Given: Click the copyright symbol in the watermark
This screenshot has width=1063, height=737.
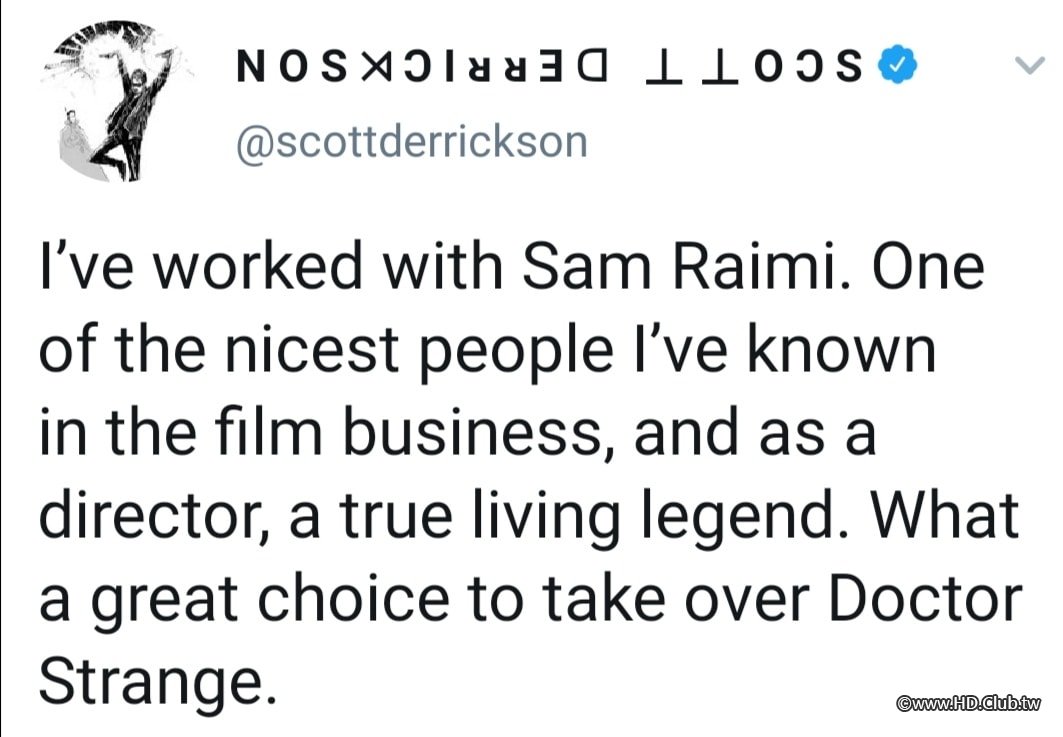Looking at the screenshot, I should pos(905,704).
